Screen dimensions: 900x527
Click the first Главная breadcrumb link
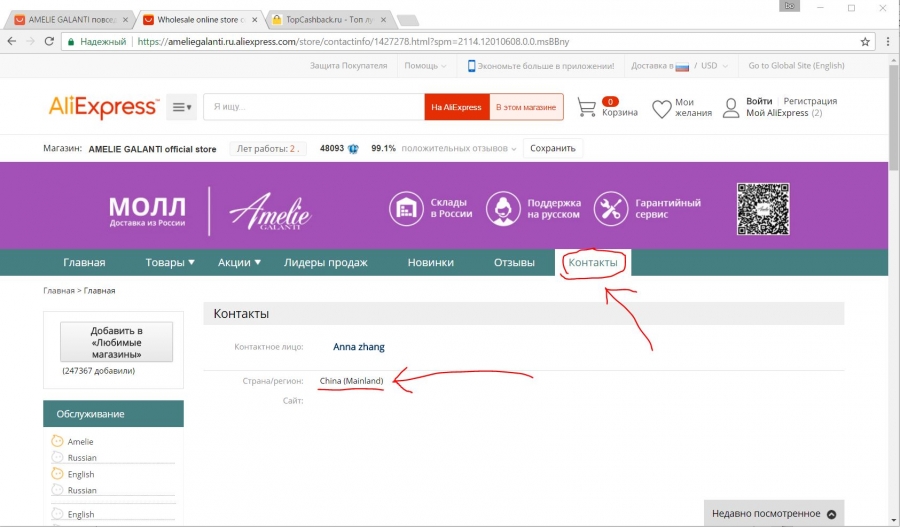point(59,291)
